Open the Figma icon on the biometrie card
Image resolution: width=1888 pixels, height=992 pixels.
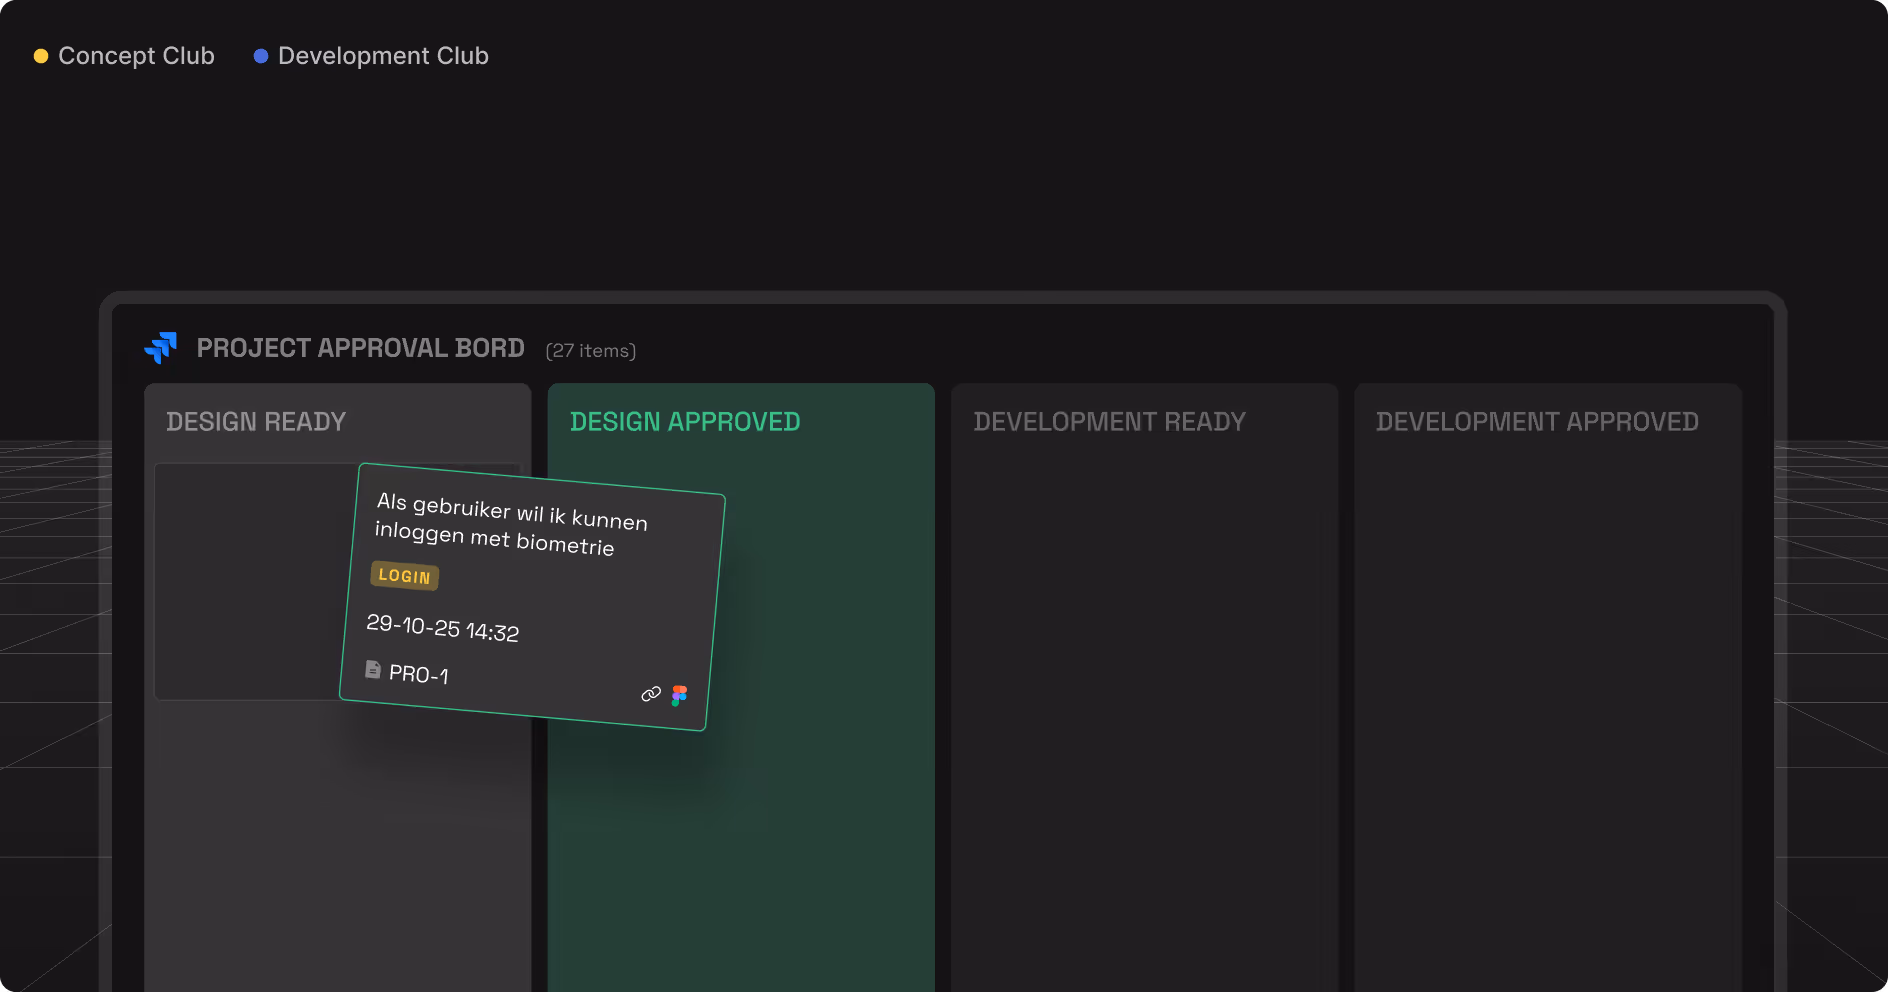point(681,694)
